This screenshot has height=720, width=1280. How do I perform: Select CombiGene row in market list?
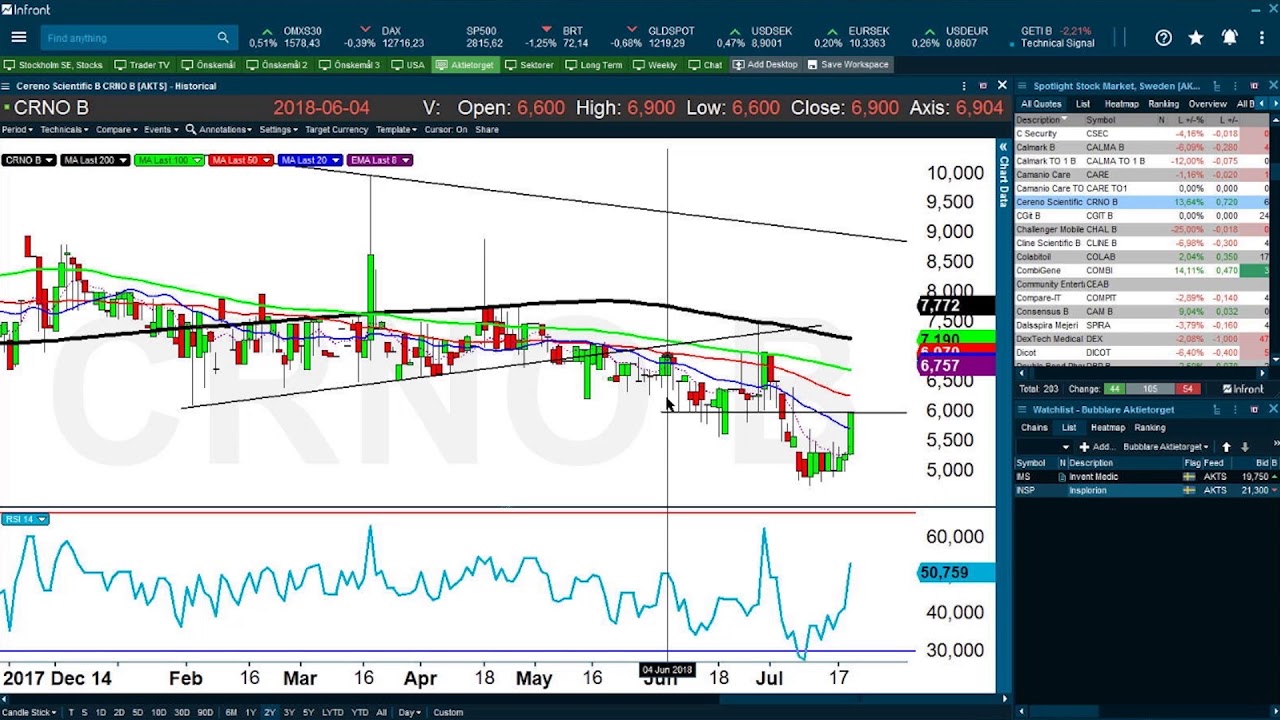[x=1141, y=270]
